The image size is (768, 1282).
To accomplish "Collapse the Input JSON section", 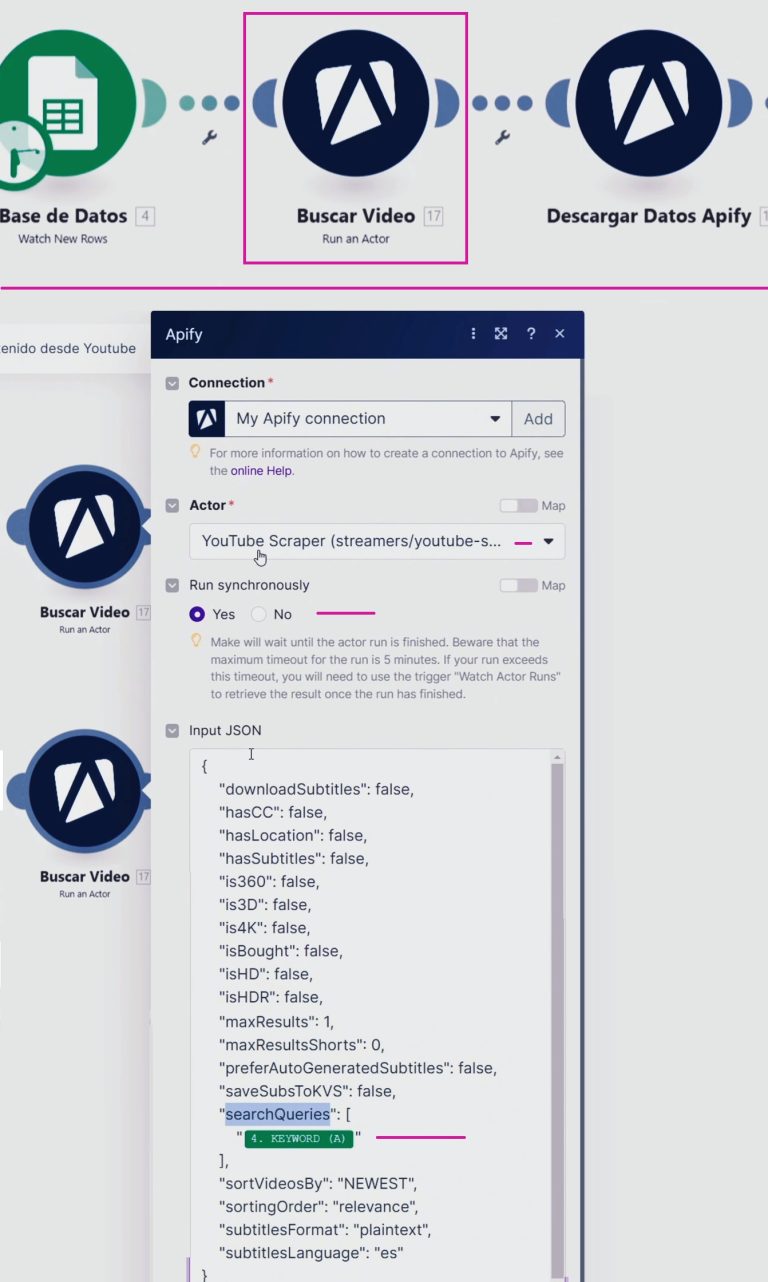I will click(x=173, y=731).
